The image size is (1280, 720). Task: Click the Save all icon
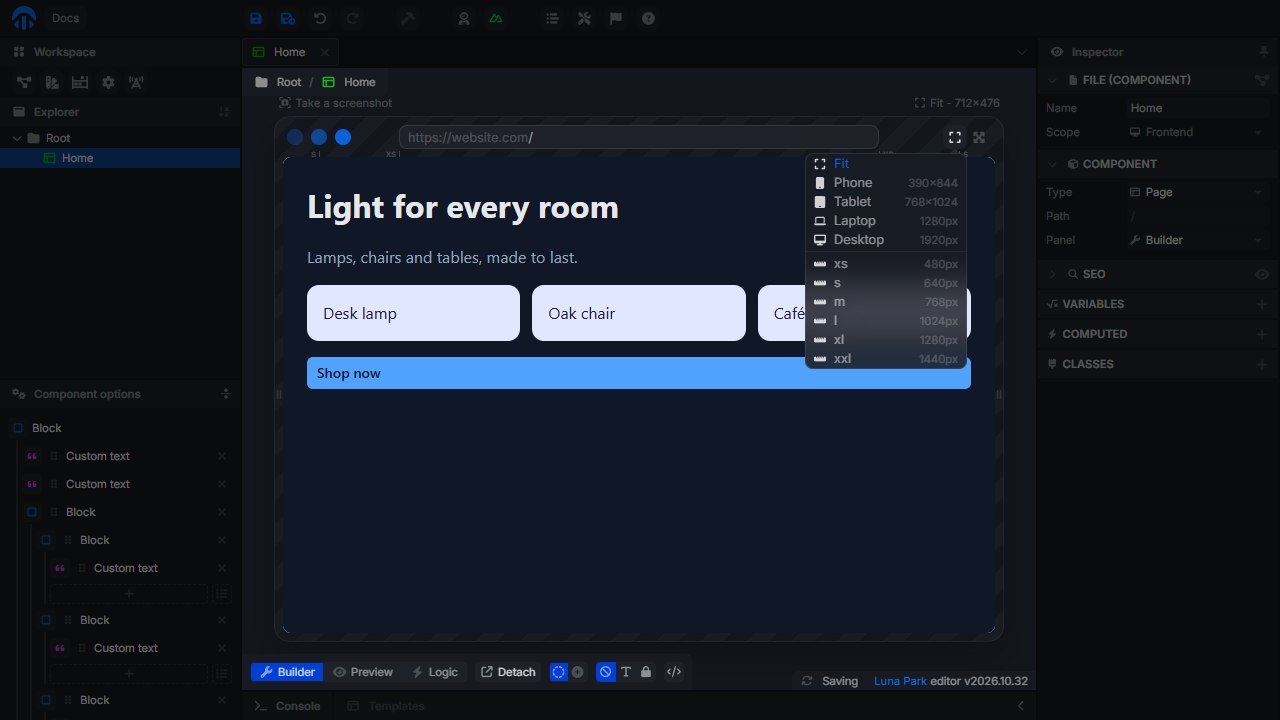tap(288, 18)
